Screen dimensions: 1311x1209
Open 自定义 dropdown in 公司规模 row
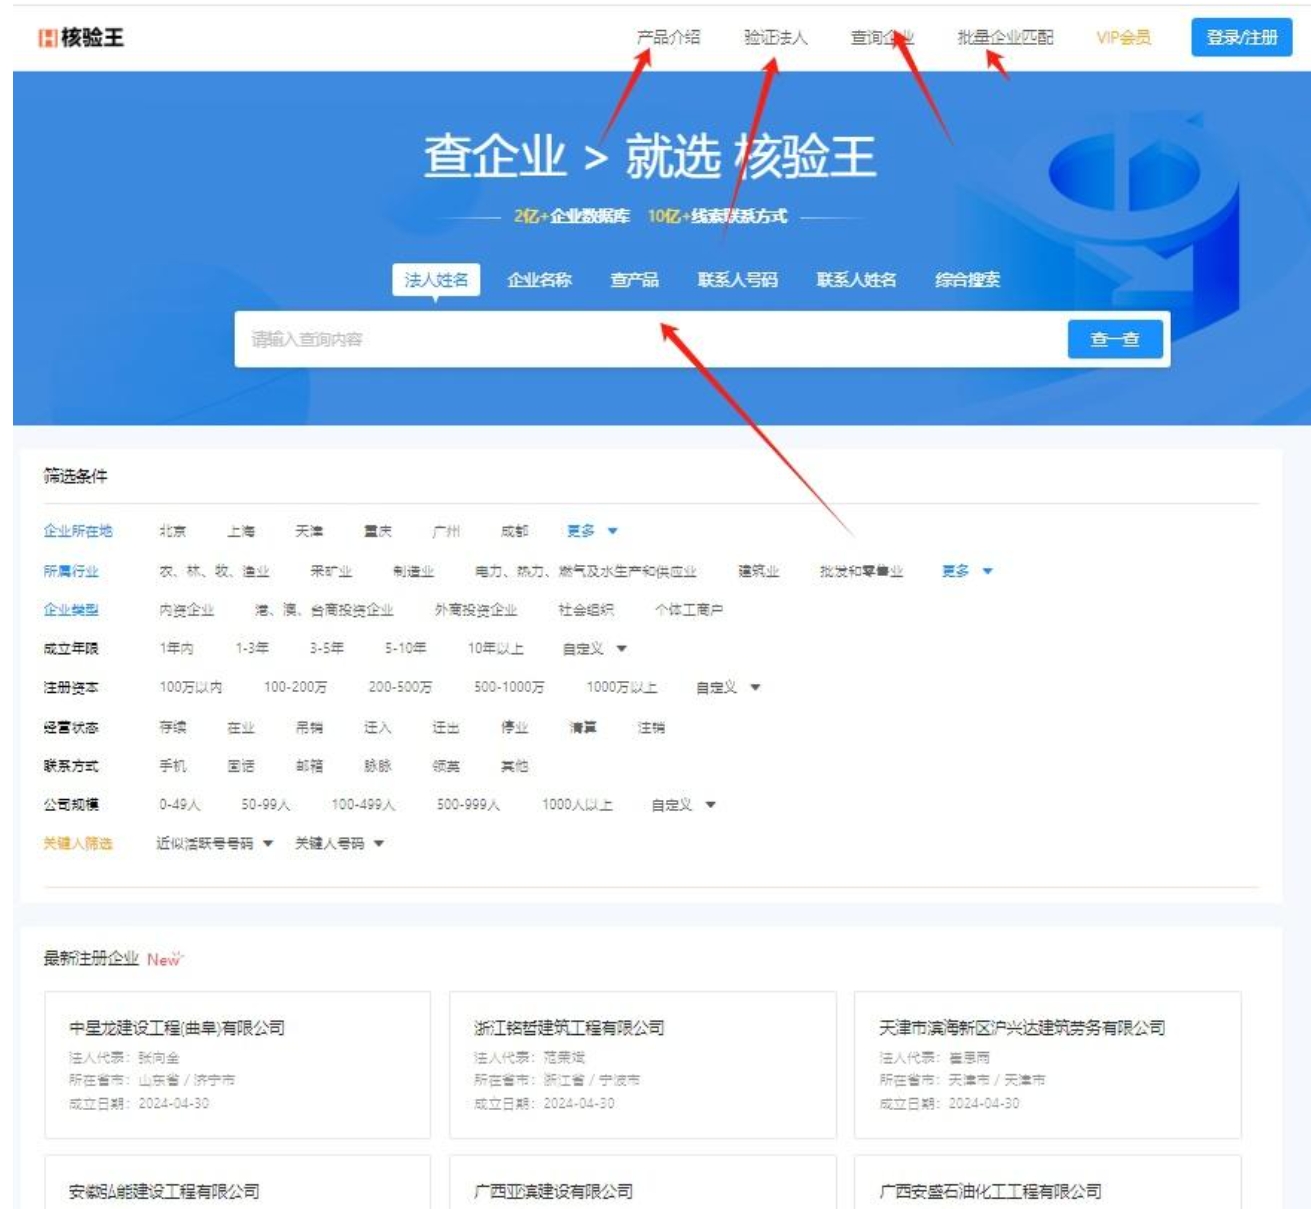click(683, 805)
